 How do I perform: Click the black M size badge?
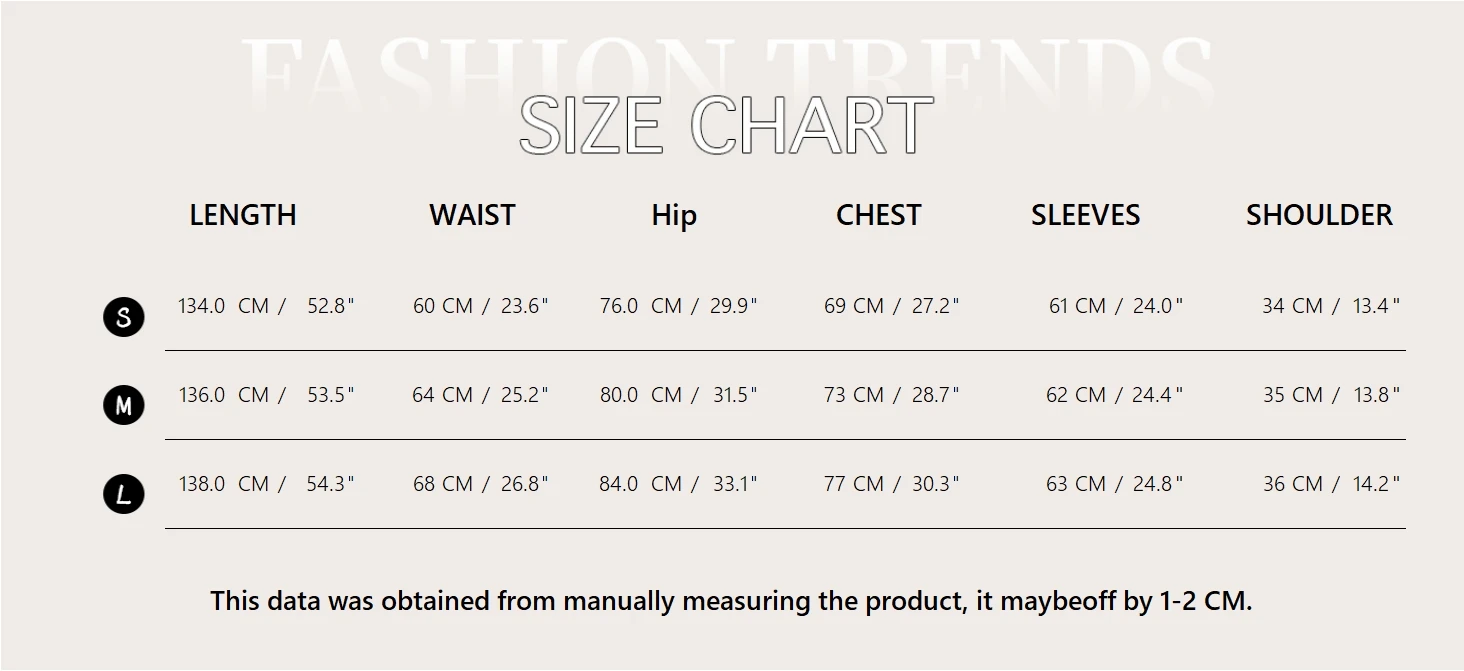point(124,405)
